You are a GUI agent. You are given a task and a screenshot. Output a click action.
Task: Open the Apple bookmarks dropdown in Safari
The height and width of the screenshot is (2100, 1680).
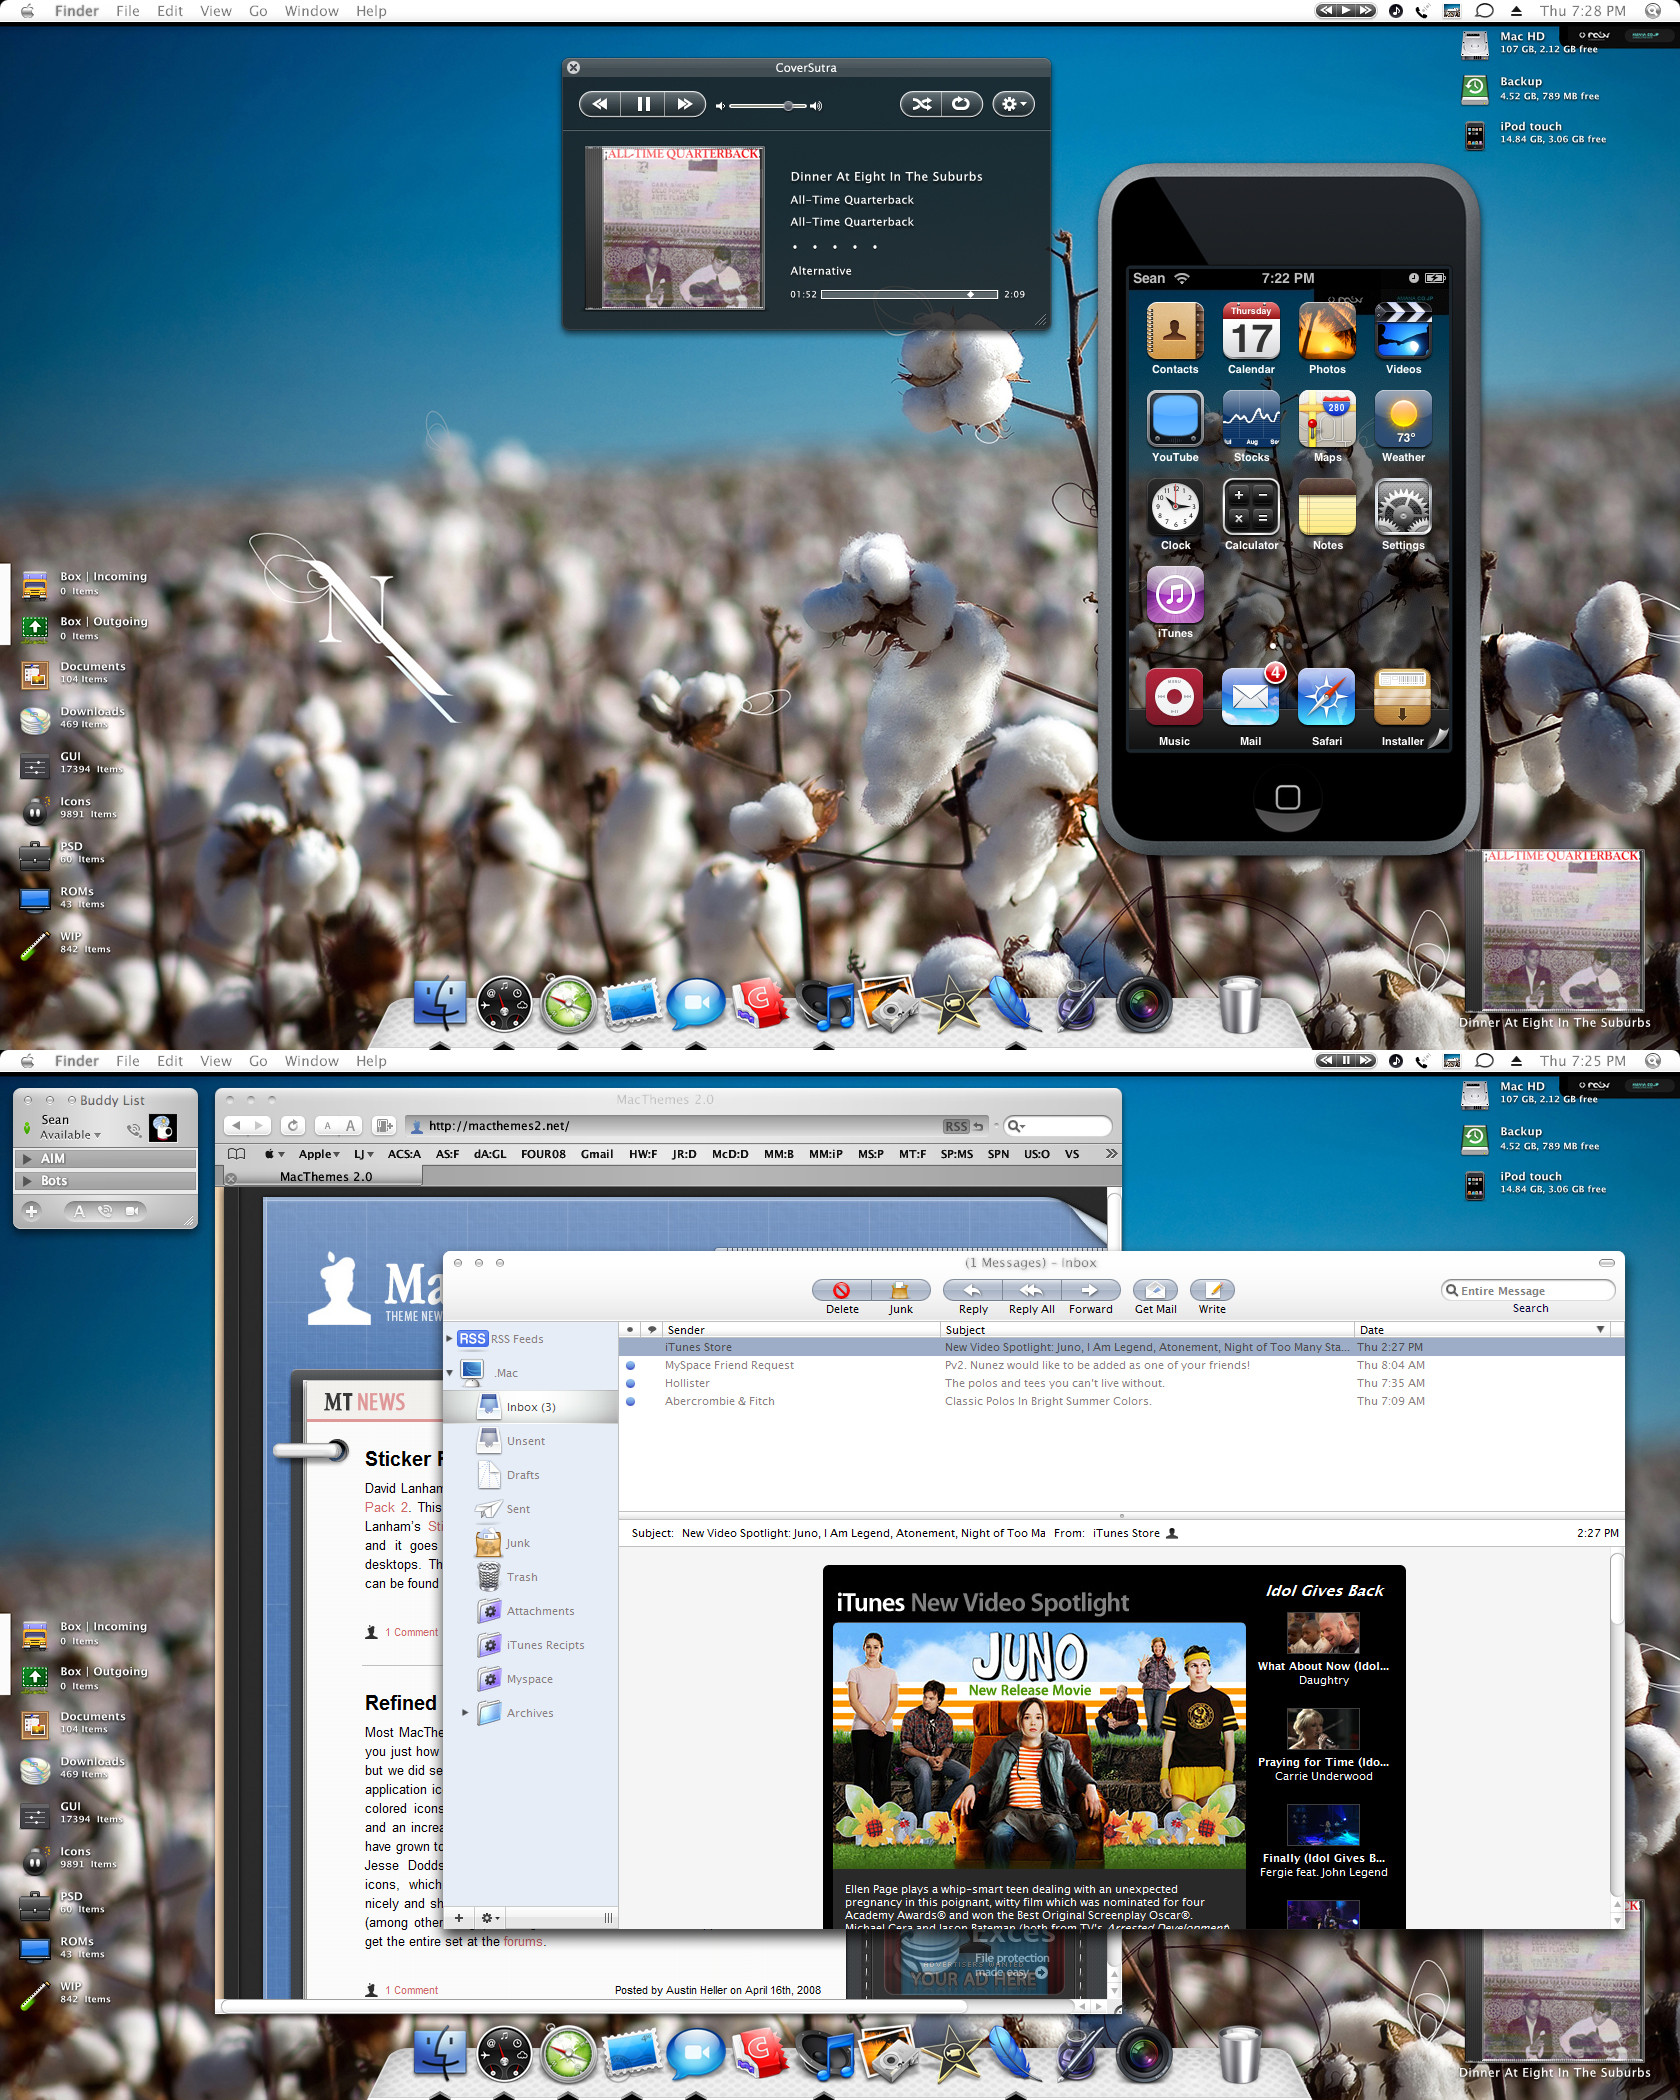[319, 1153]
